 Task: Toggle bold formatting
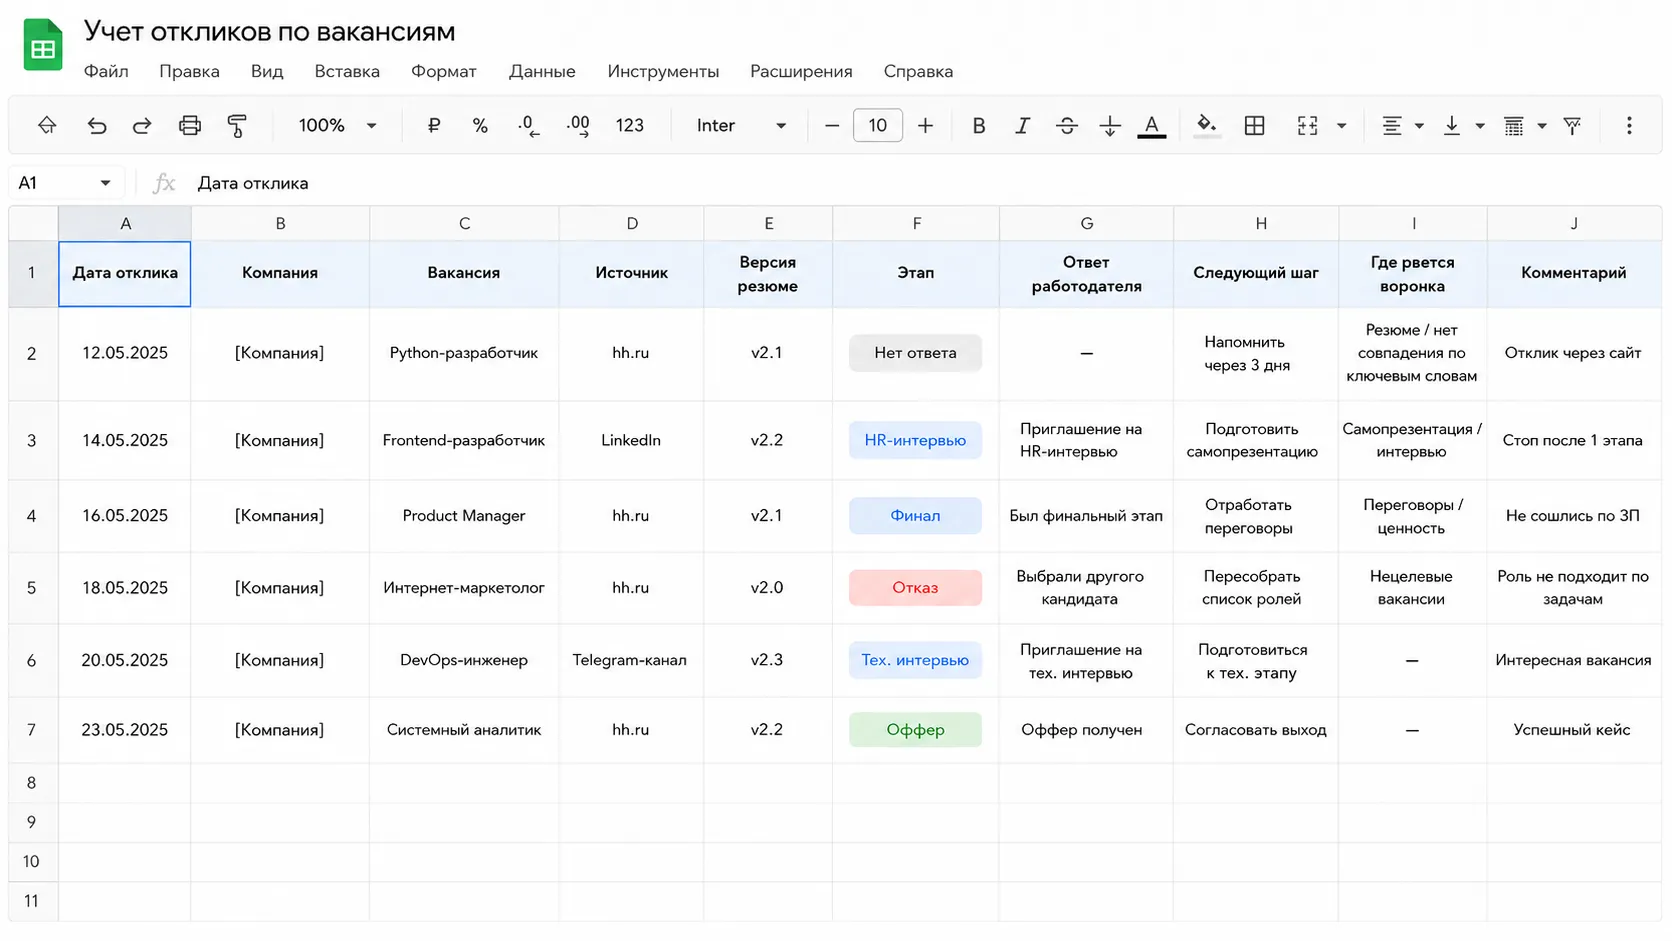pyautogui.click(x=979, y=126)
